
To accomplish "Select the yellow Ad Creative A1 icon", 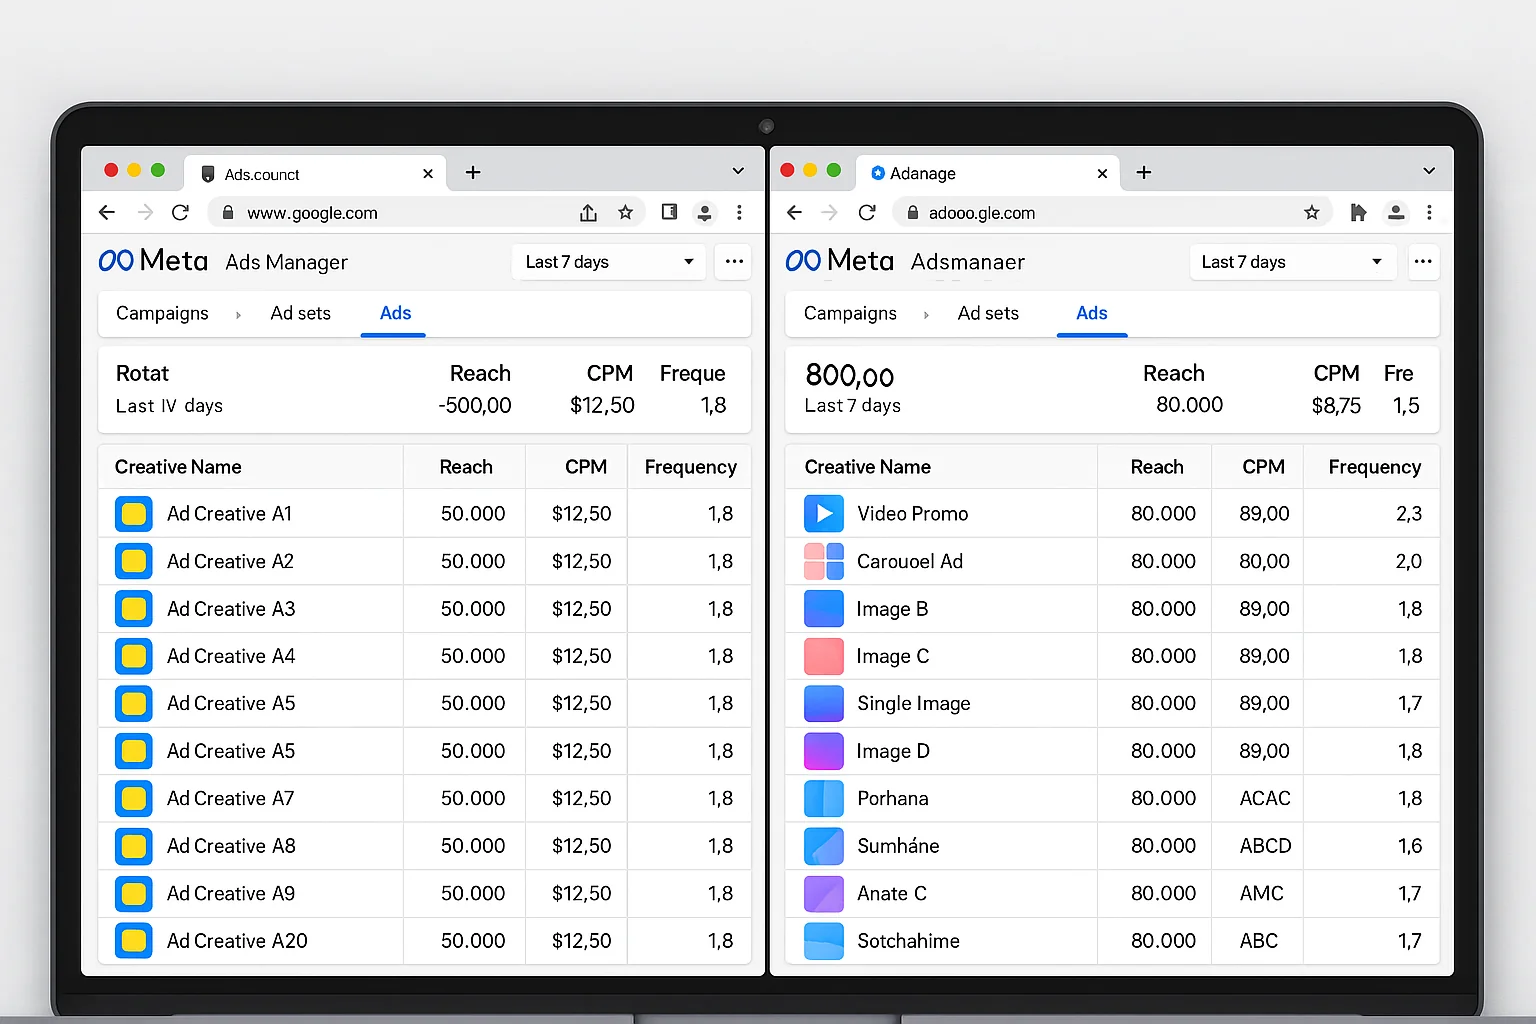I will click(x=133, y=513).
